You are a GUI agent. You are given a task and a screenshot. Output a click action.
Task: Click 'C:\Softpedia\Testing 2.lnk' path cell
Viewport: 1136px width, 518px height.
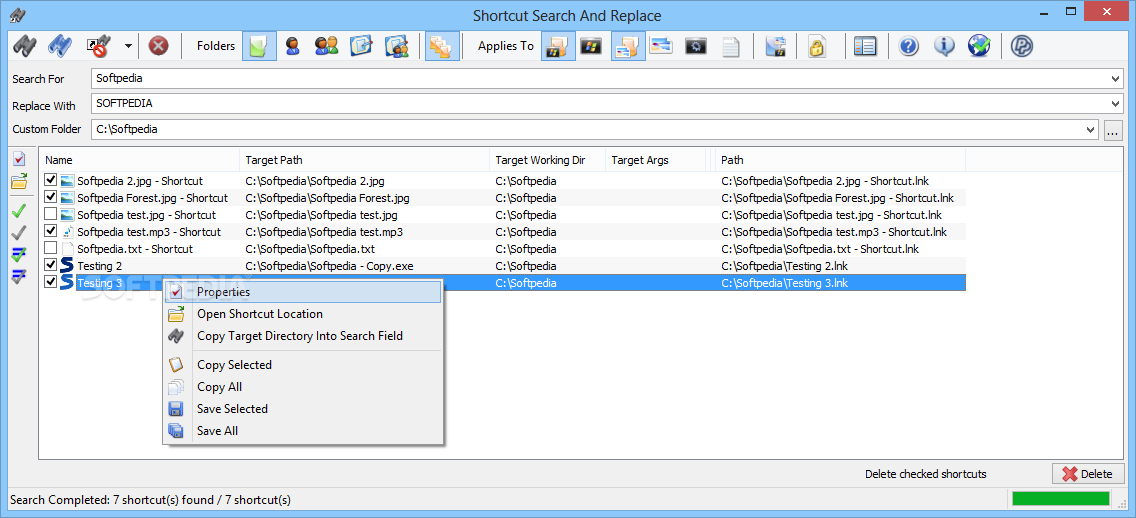[x=784, y=266]
